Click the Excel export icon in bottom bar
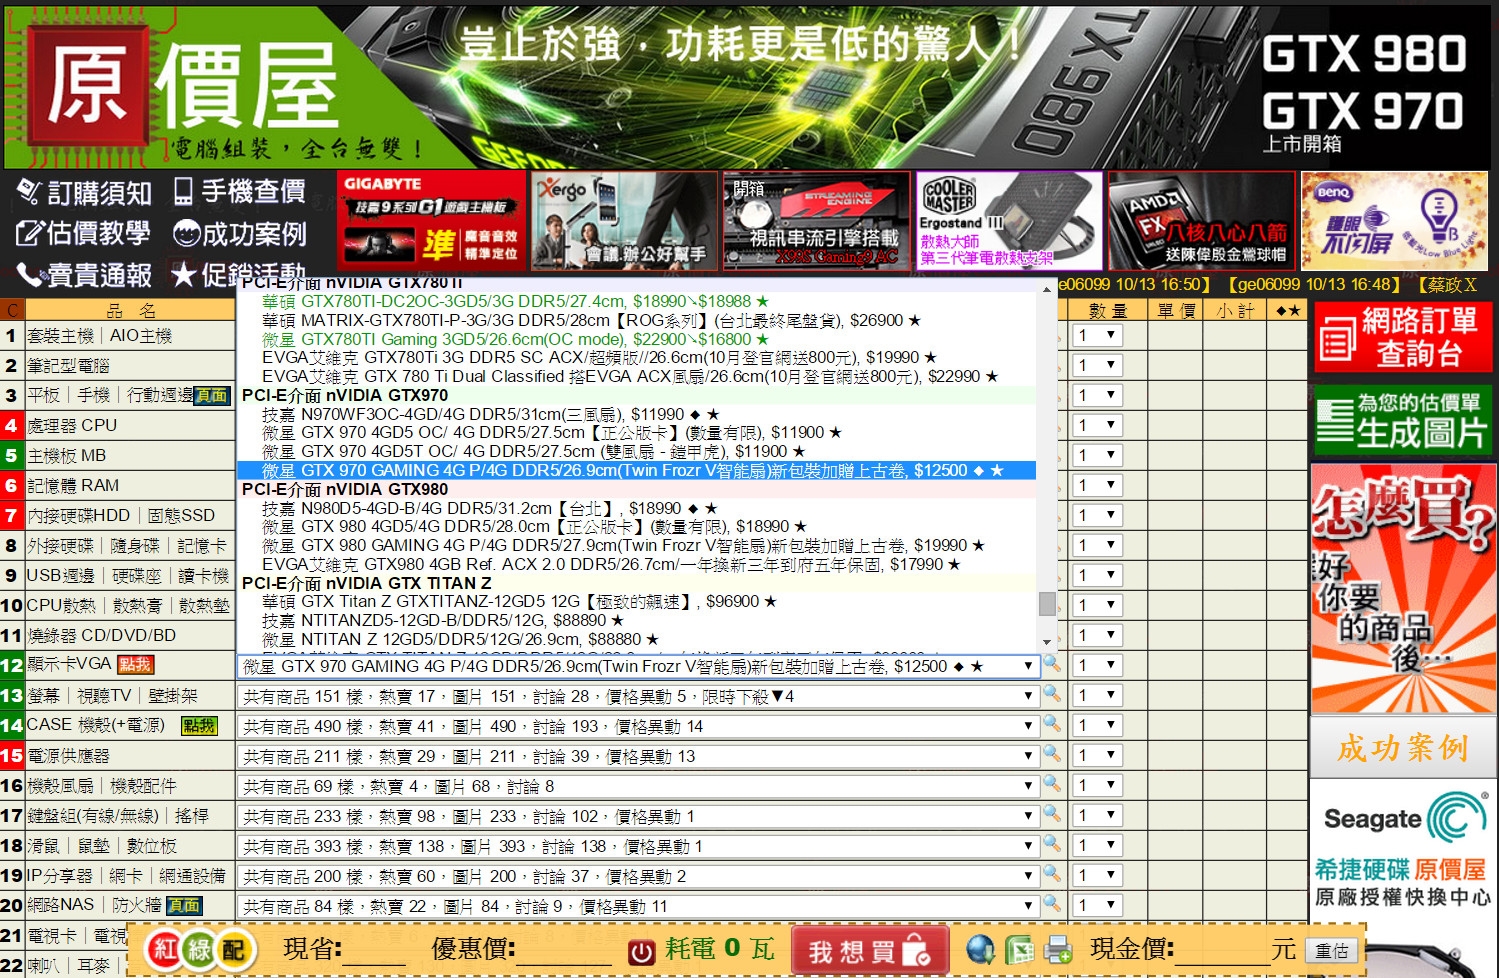This screenshot has width=1499, height=978. (1019, 949)
